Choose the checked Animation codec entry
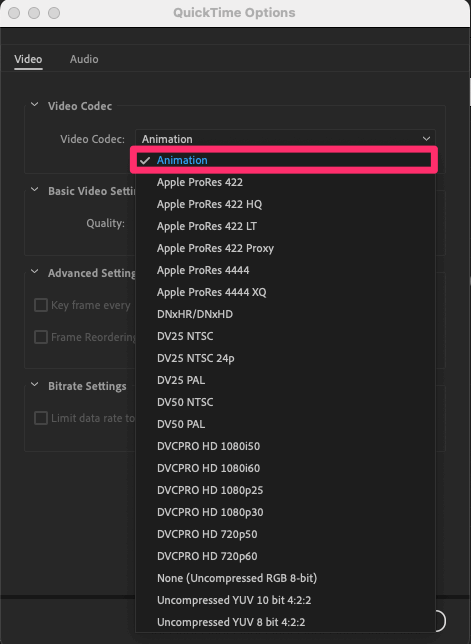Viewport: 471px width, 644px height. click(x=284, y=160)
